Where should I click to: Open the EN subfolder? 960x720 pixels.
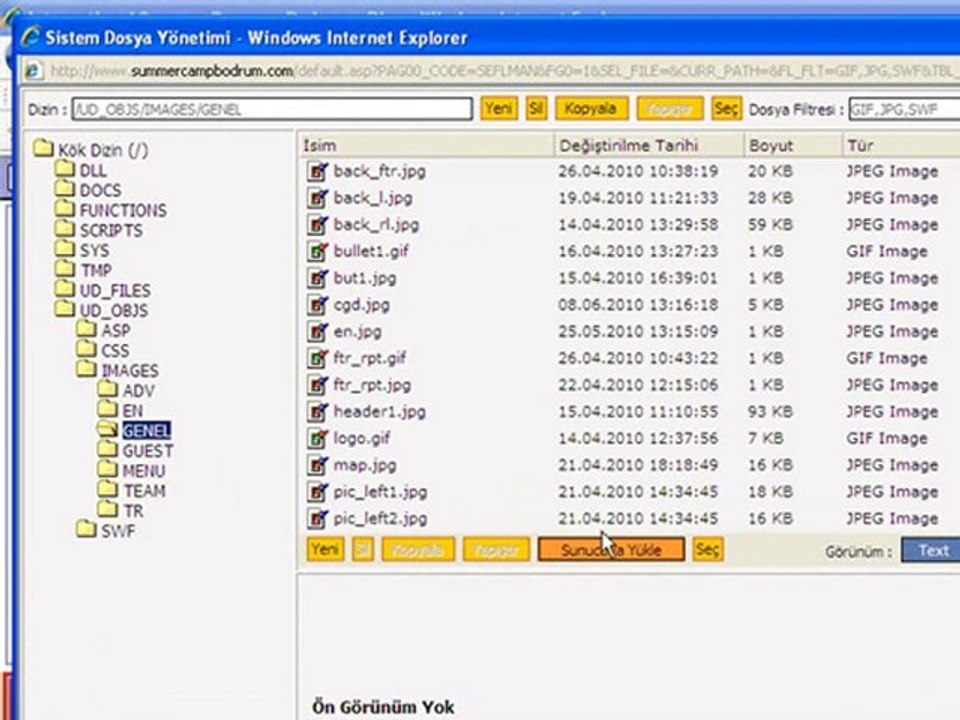[x=133, y=411]
